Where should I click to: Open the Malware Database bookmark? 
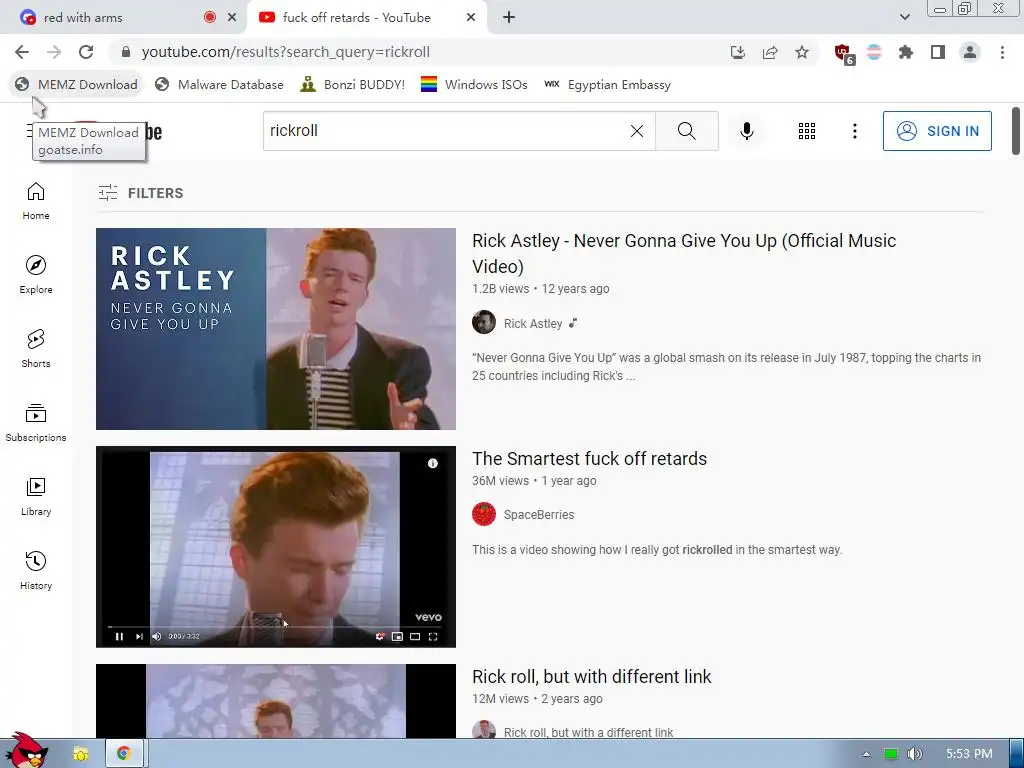coord(219,84)
